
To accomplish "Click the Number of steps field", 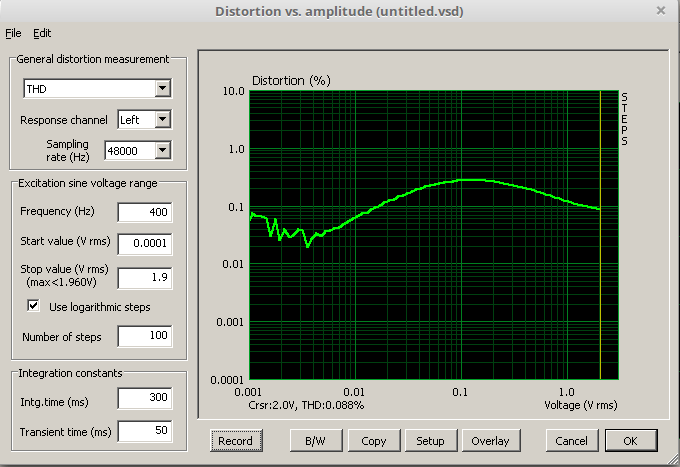I will tap(145, 336).
